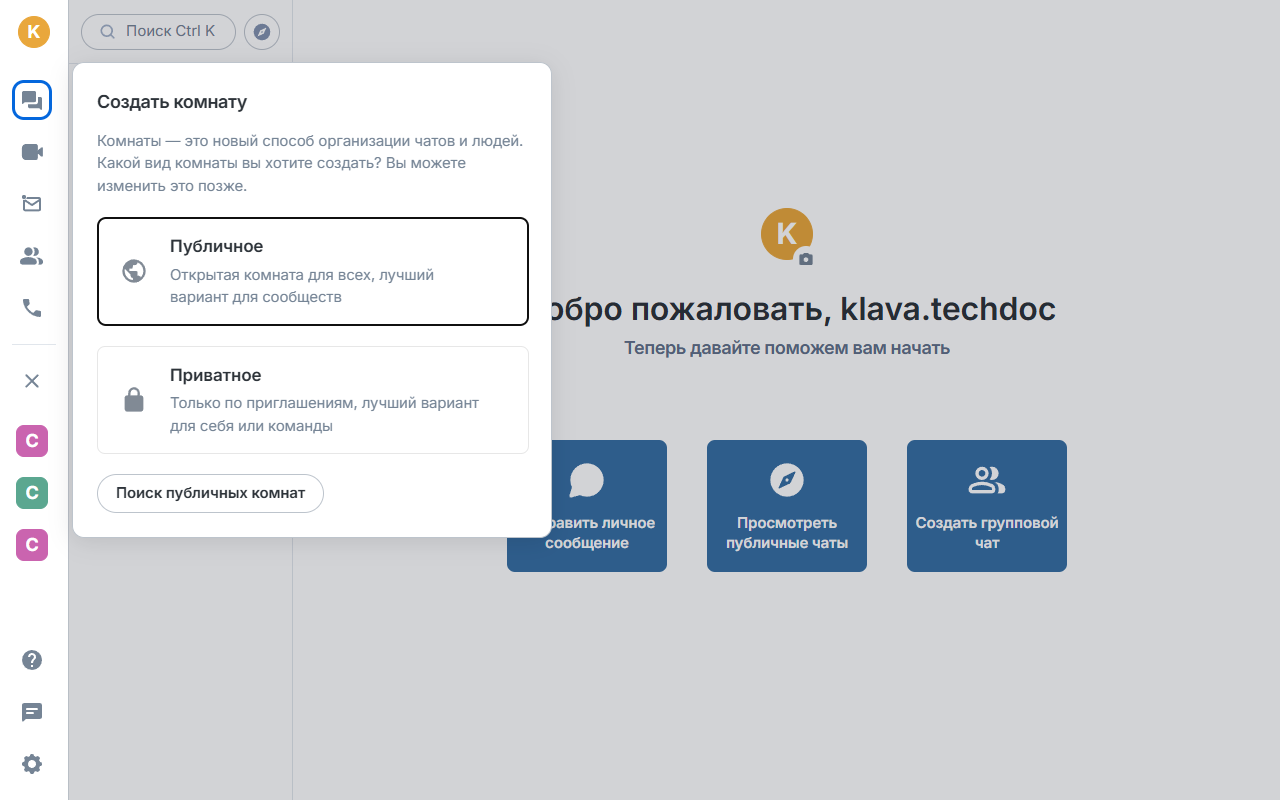Click the Создать комнату heading
The width and height of the screenshot is (1280, 800).
[172, 102]
